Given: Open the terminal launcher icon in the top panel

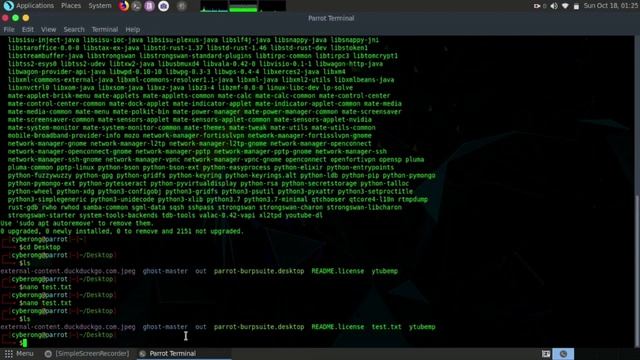Looking at the screenshot, I should pyautogui.click(x=137, y=6).
